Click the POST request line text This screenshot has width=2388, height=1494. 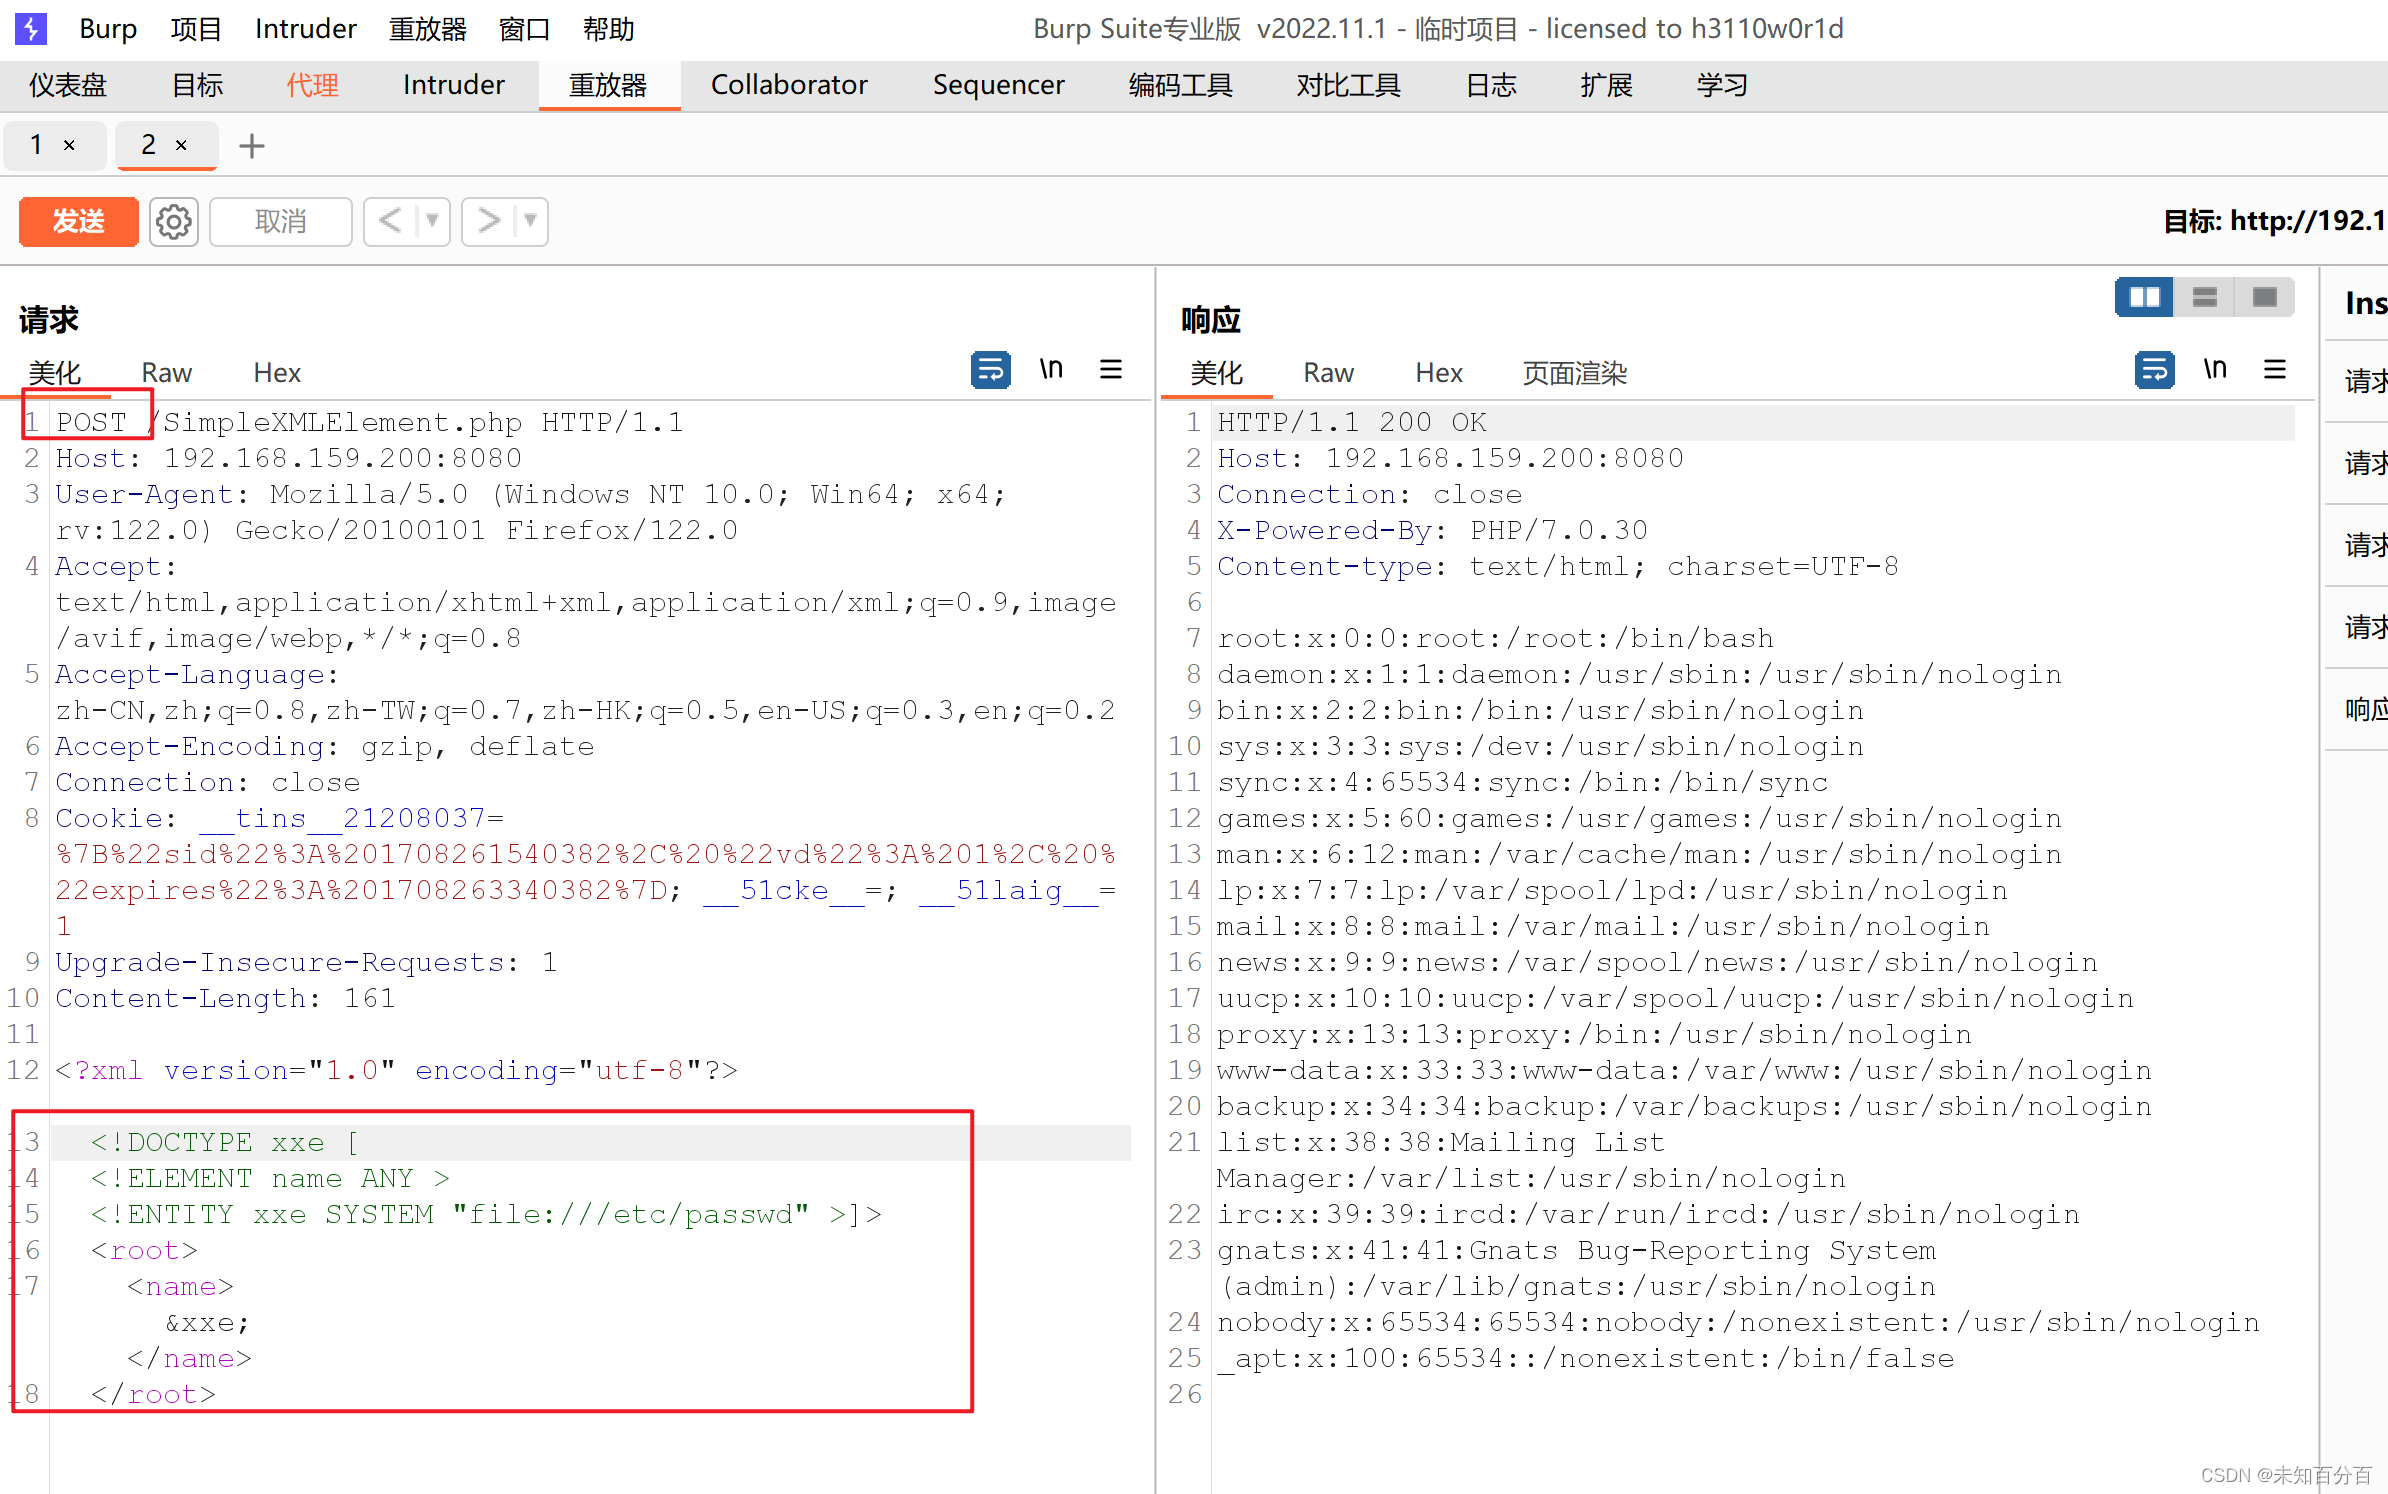click(x=91, y=422)
